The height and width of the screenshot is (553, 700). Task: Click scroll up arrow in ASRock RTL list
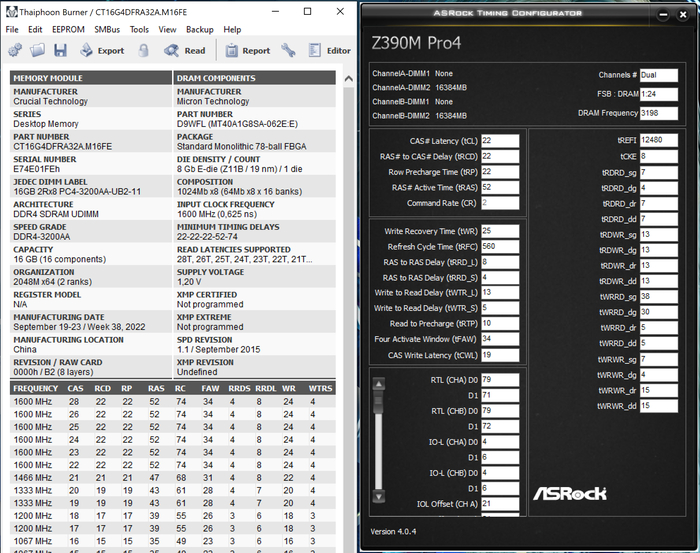(379, 384)
